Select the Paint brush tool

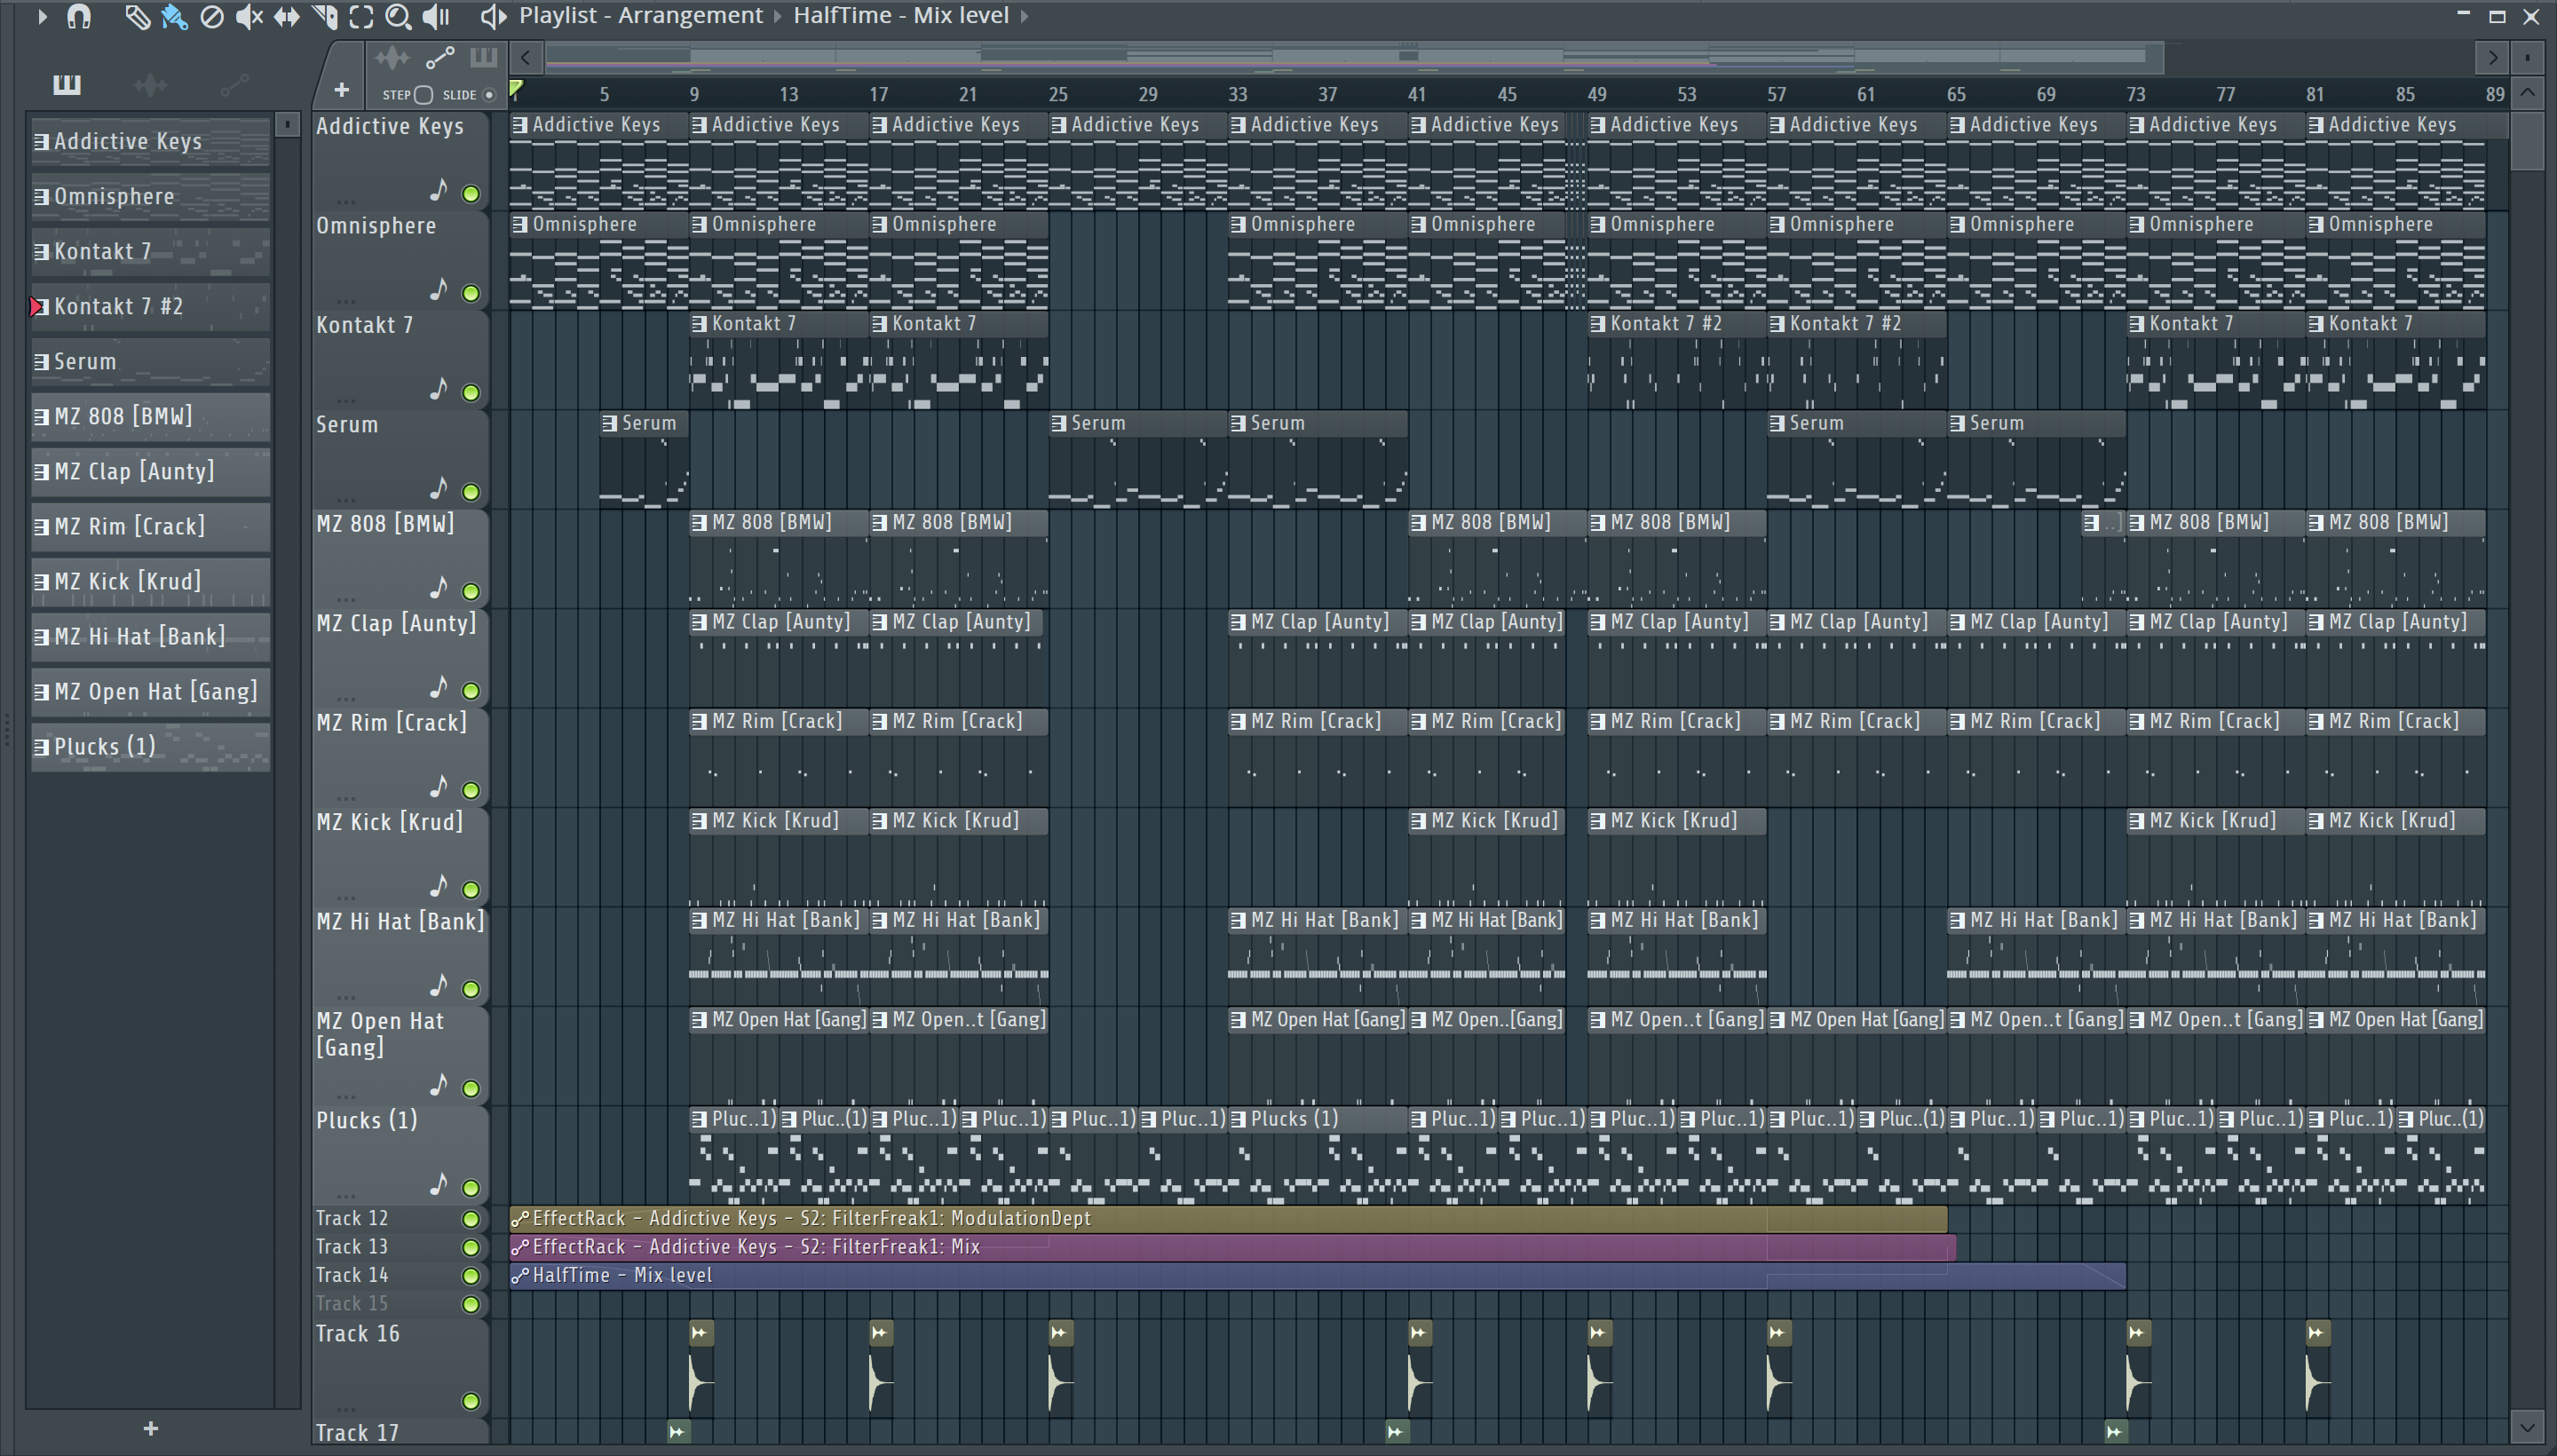pos(174,16)
